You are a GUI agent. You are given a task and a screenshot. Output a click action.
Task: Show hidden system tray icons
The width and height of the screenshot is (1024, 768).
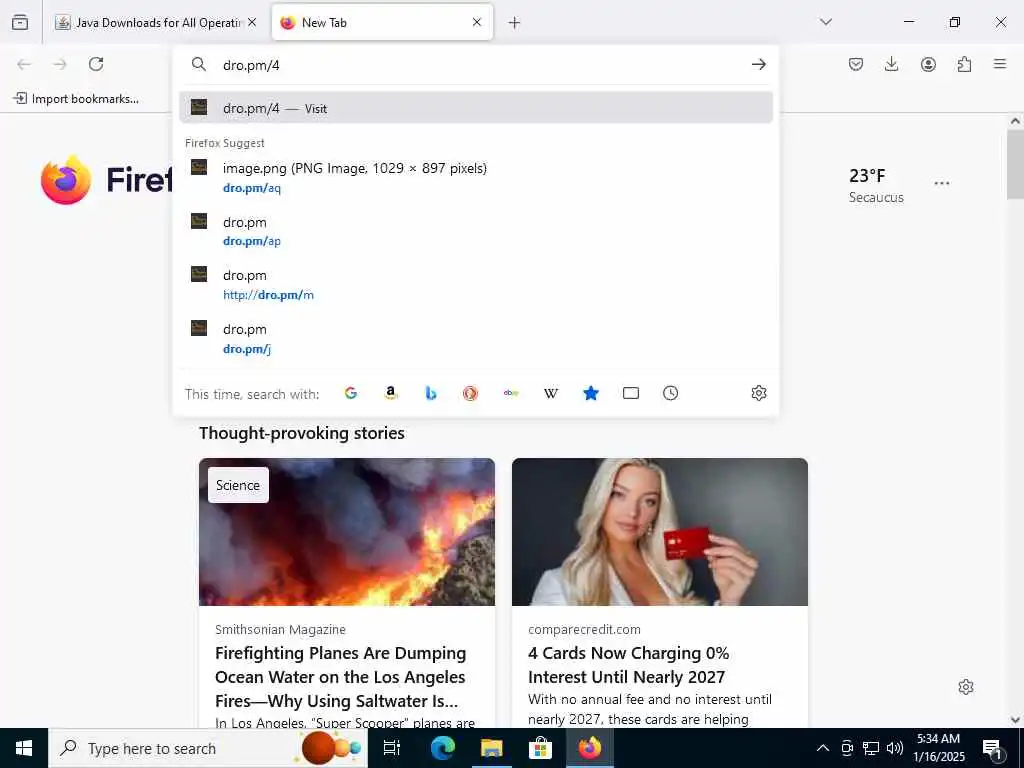823,748
